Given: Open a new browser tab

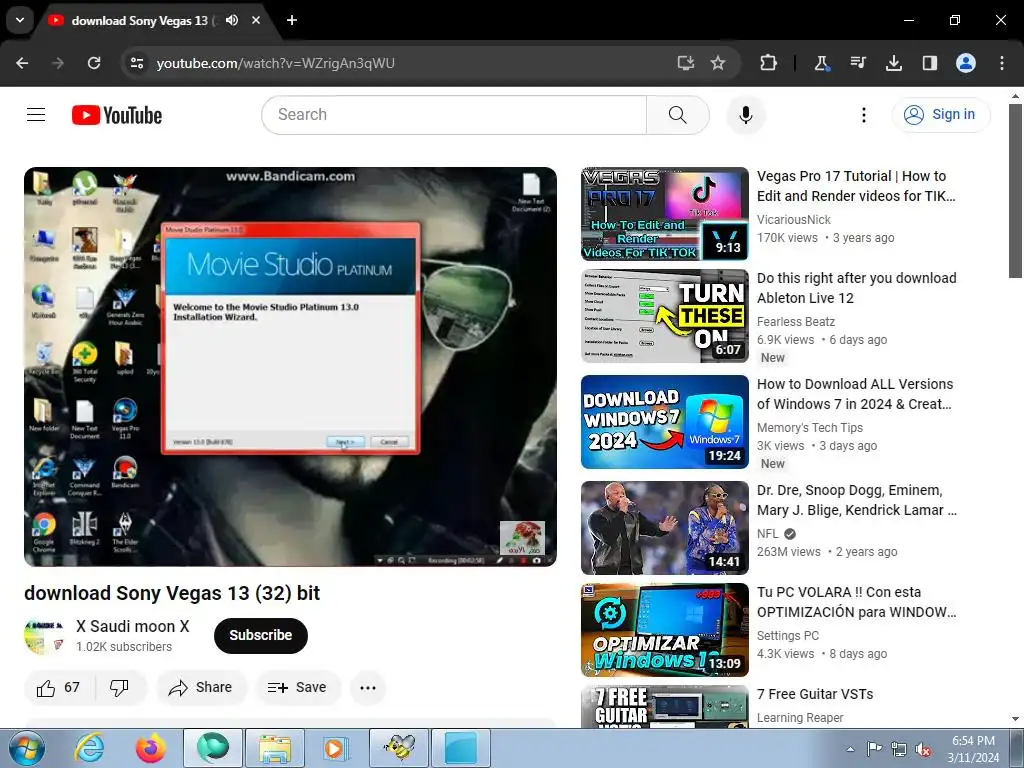Looking at the screenshot, I should [292, 20].
